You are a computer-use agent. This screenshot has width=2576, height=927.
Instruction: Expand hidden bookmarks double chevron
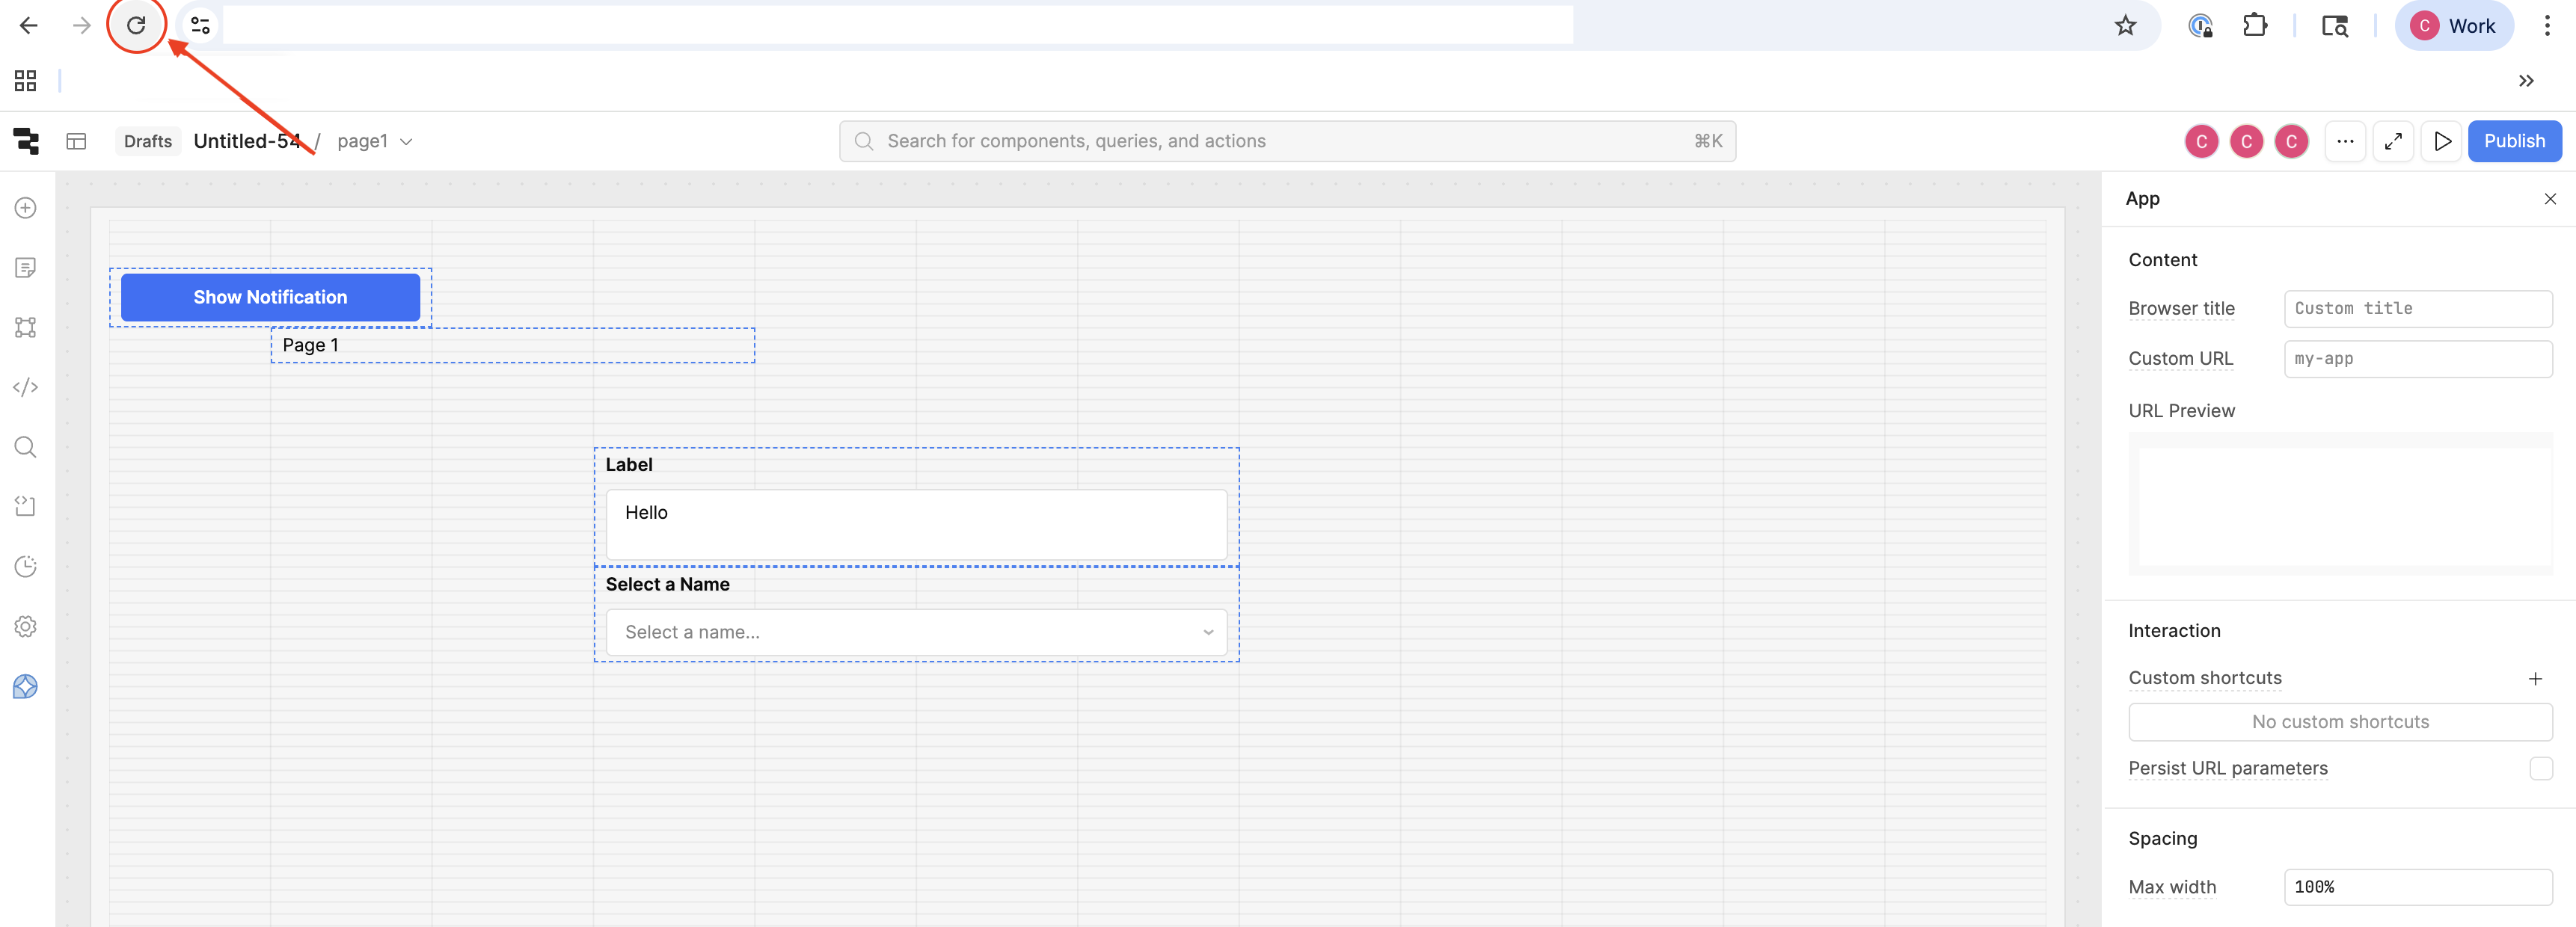pos(2525,81)
